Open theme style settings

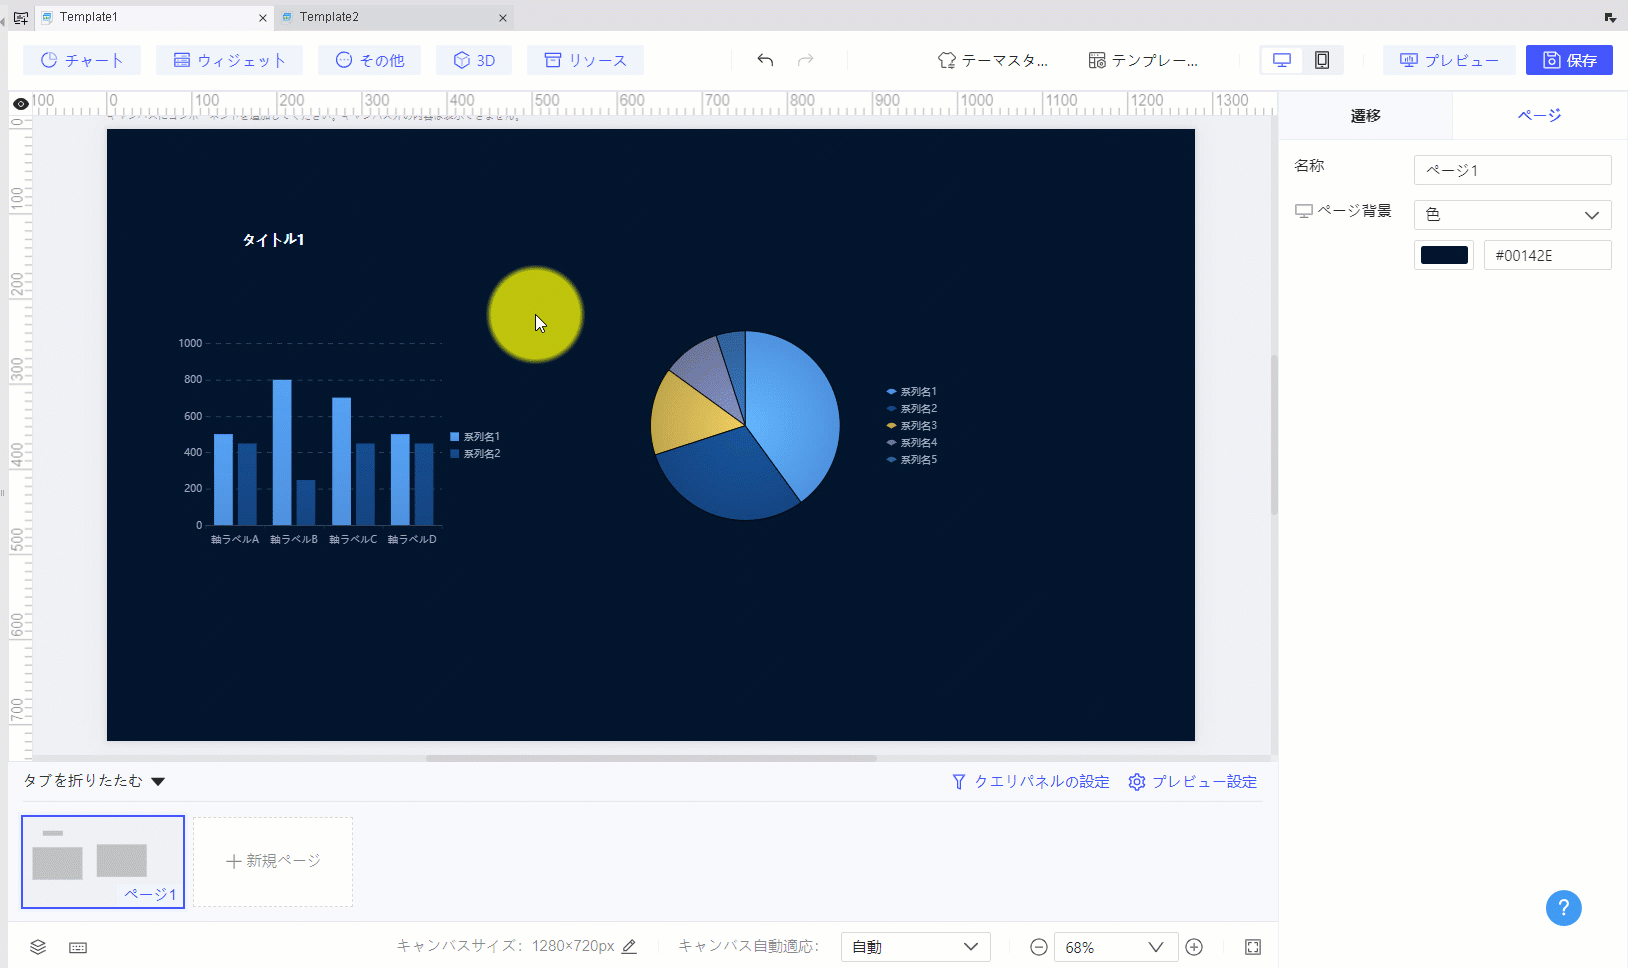(x=993, y=60)
